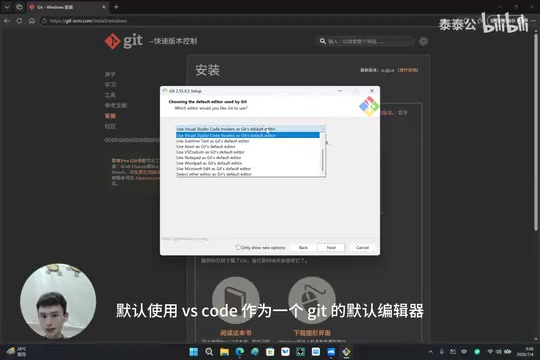This screenshot has width=540, height=360.
Task: Open 工具 in the git sidebar
Action: click(x=110, y=95)
